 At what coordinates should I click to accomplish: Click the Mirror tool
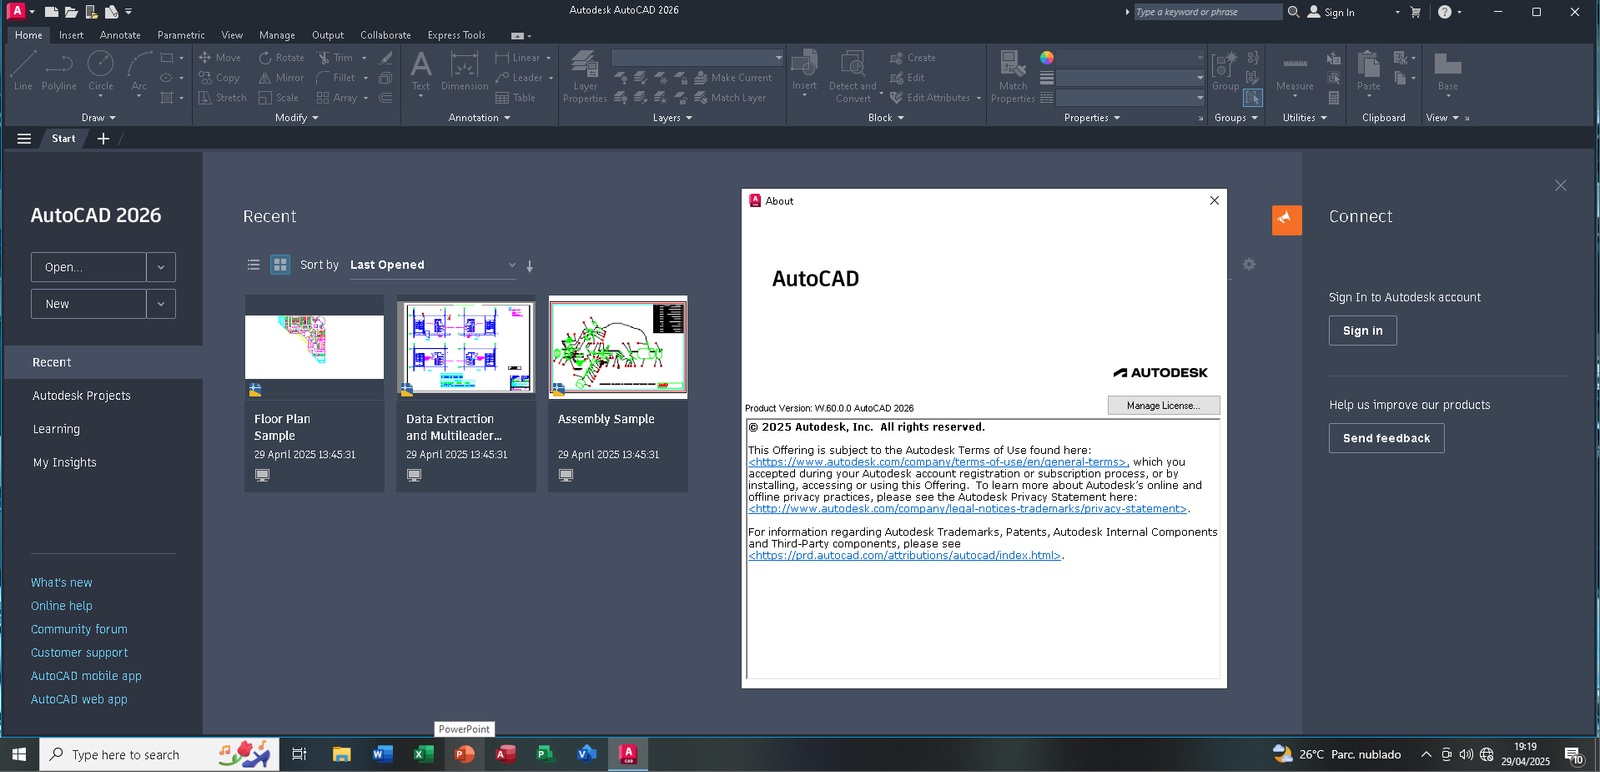pyautogui.click(x=281, y=78)
